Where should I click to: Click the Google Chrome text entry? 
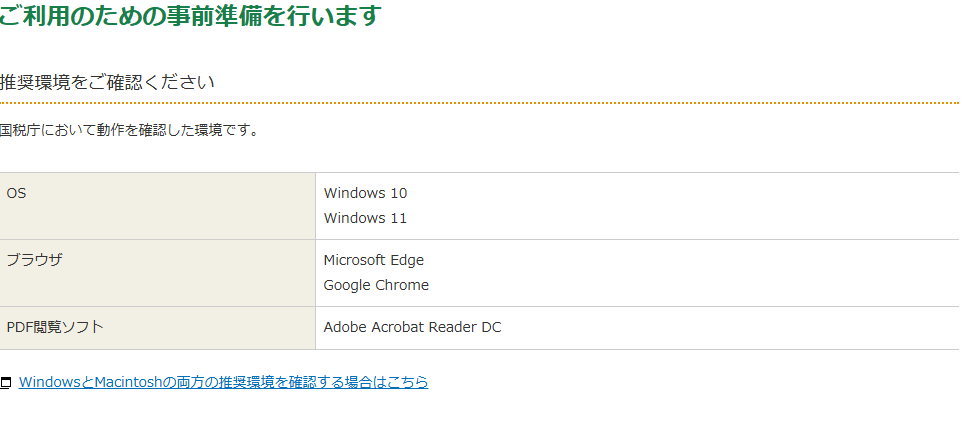pos(376,285)
